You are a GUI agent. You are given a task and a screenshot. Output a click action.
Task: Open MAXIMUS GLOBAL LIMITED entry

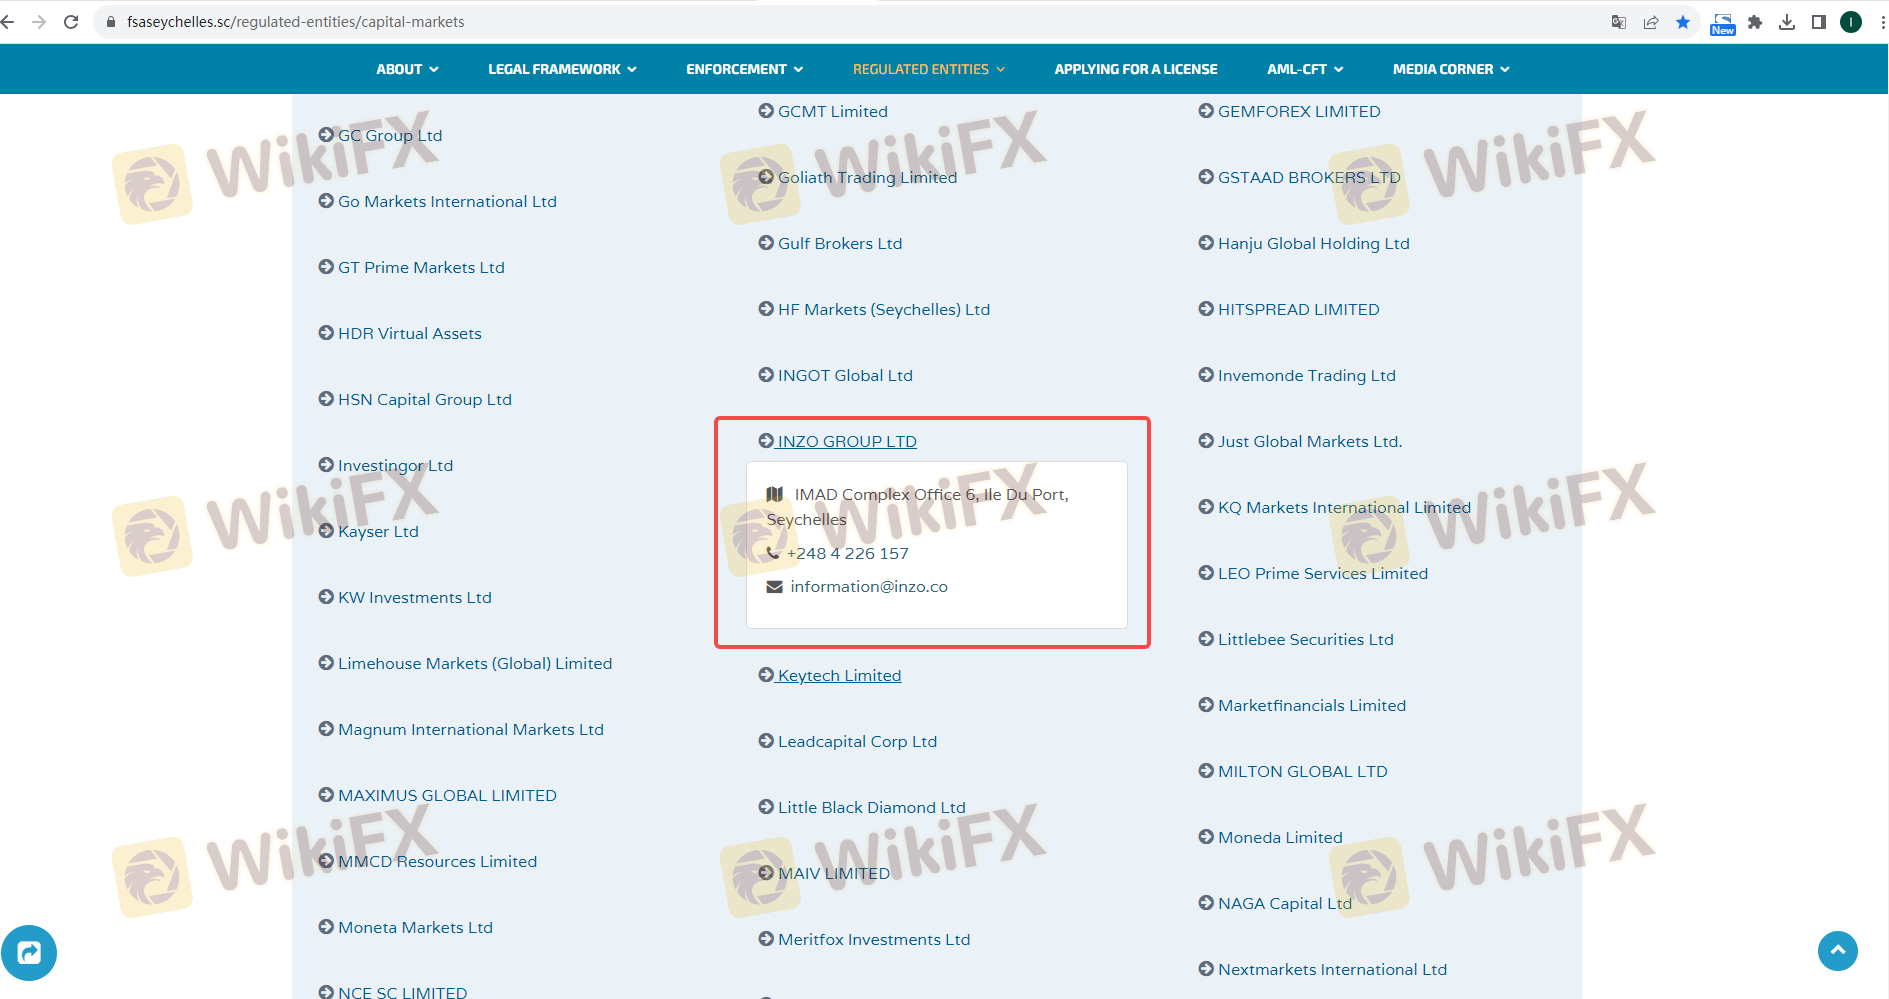[447, 795]
